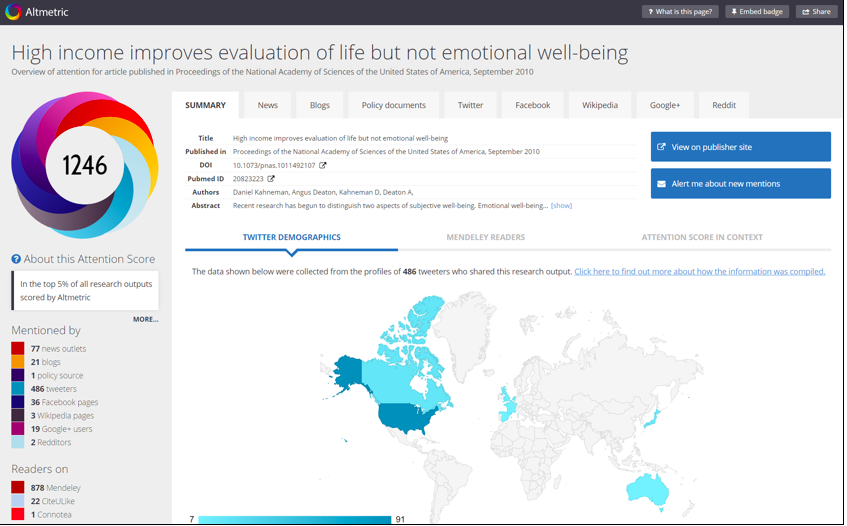
Task: Switch to the News tab
Action: point(267,105)
